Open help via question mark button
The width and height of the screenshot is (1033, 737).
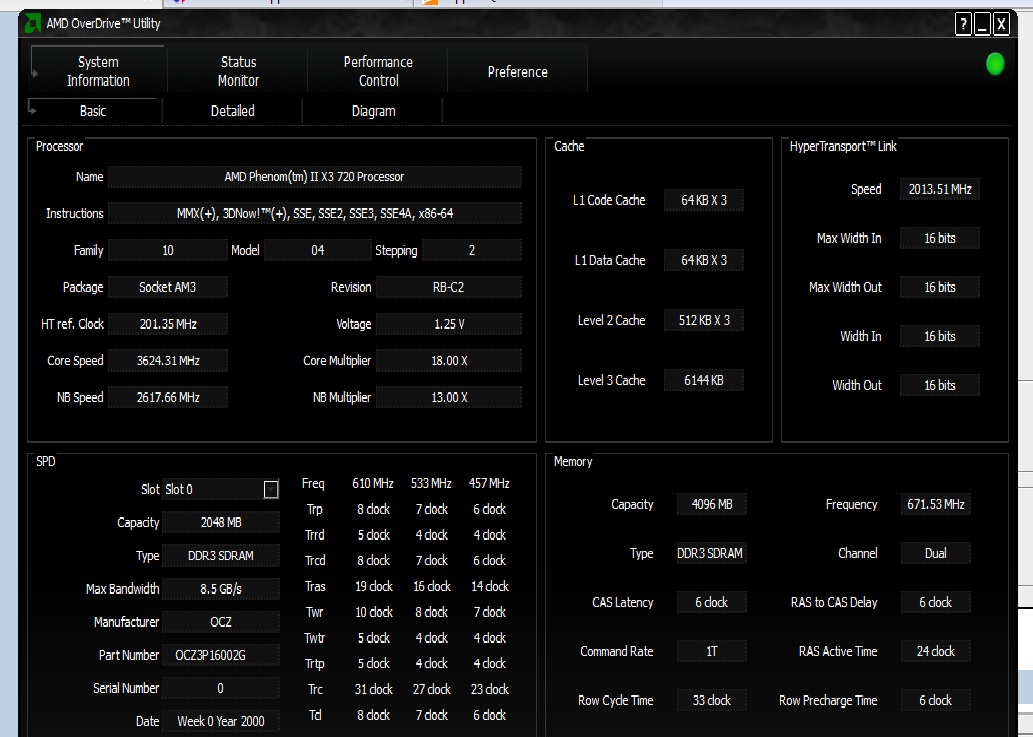click(x=963, y=24)
